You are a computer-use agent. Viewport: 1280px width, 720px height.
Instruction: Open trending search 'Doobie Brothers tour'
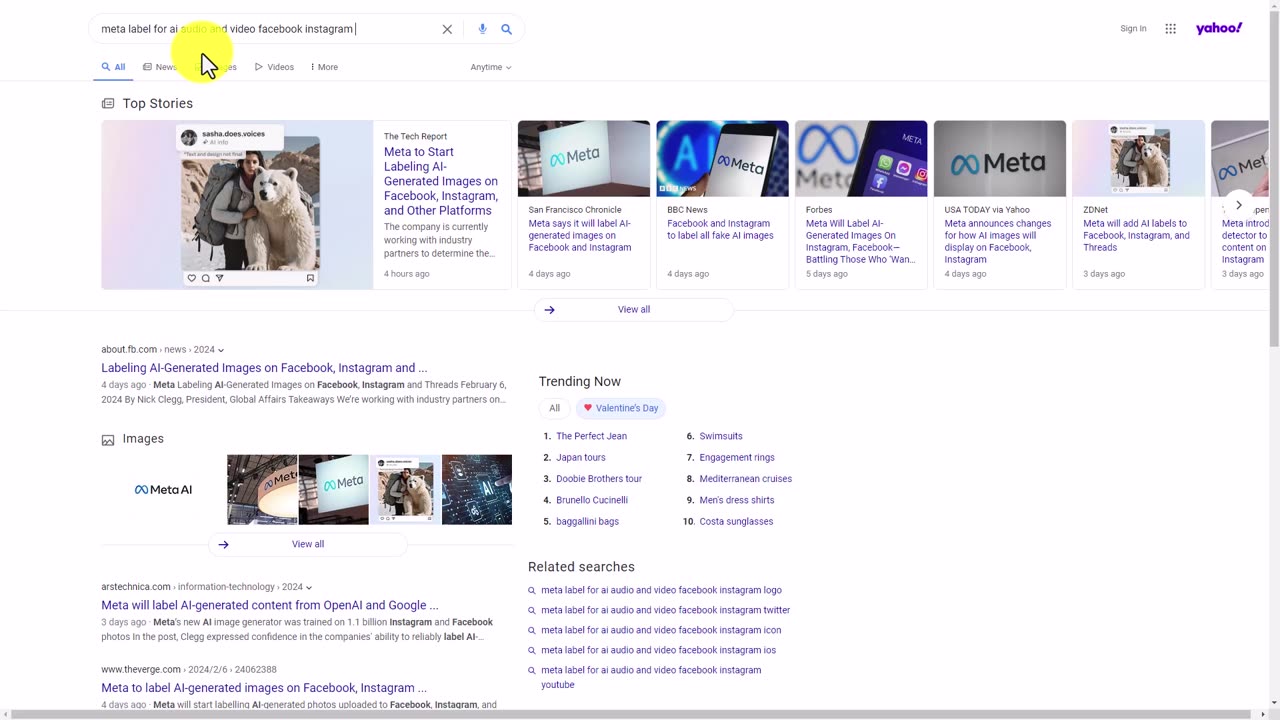599,479
